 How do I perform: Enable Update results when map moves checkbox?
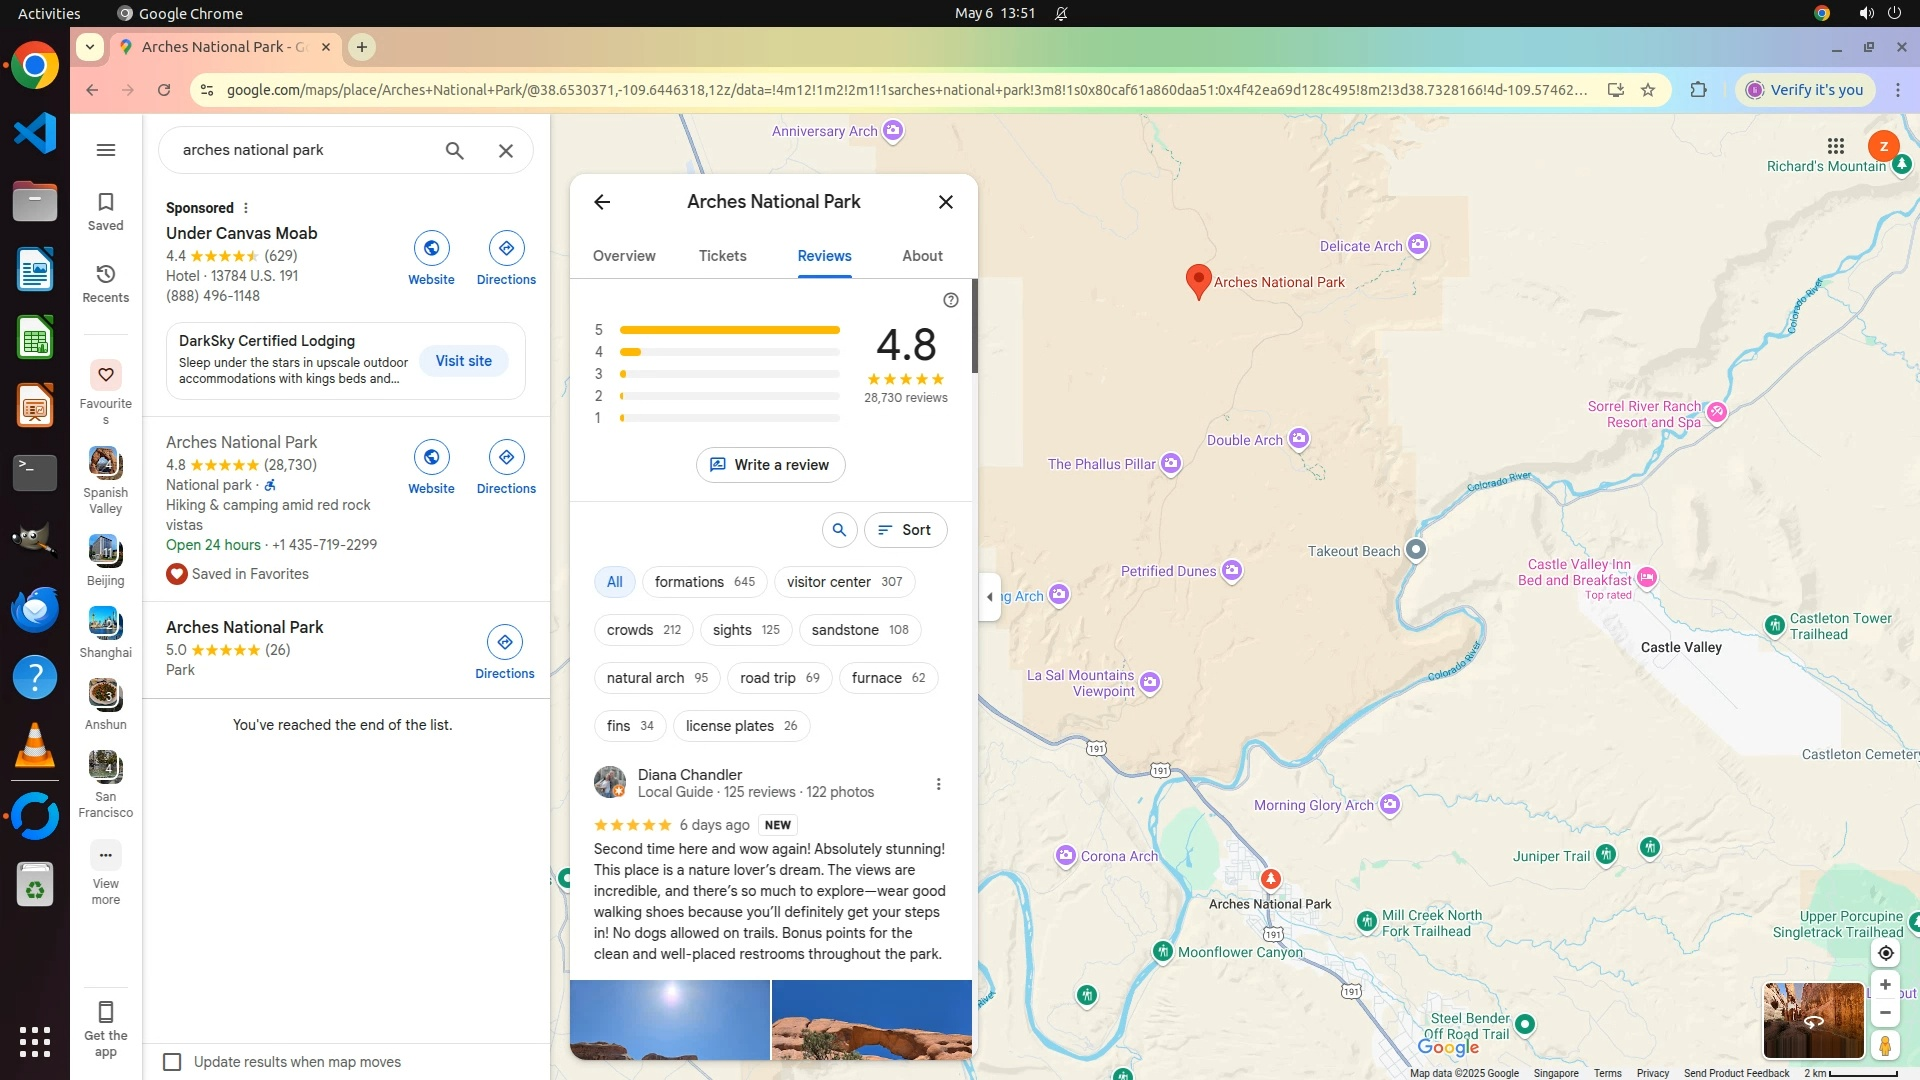click(172, 1062)
